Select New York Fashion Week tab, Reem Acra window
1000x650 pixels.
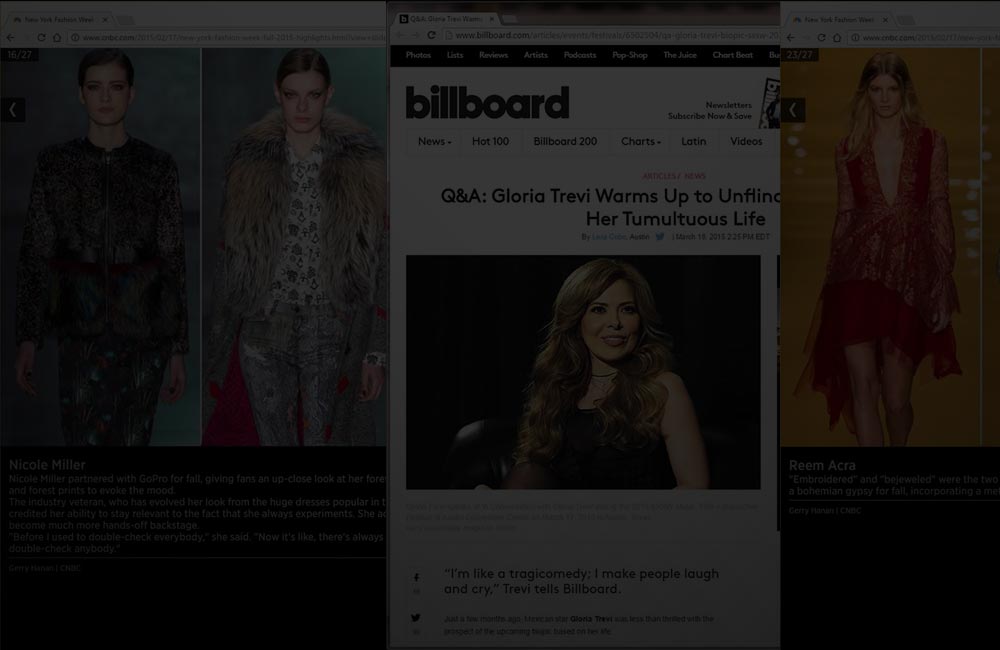click(840, 20)
